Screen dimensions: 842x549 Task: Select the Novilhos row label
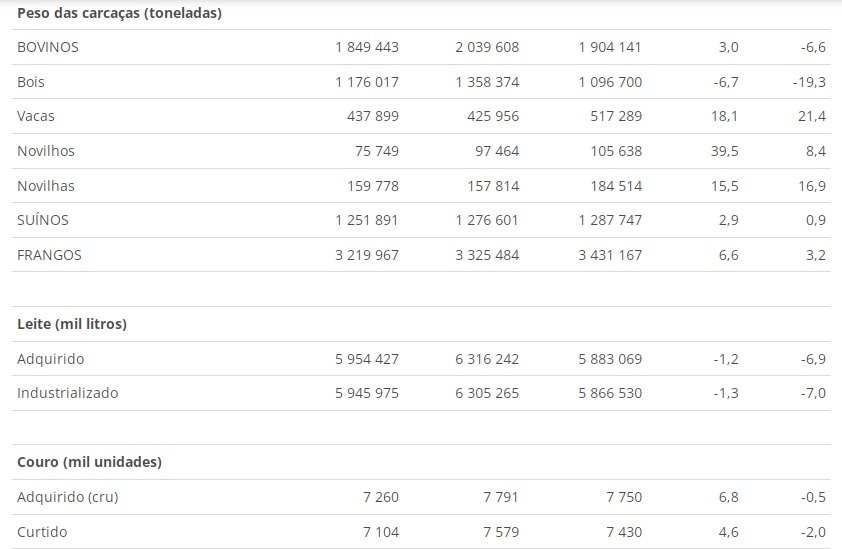pyautogui.click(x=46, y=151)
